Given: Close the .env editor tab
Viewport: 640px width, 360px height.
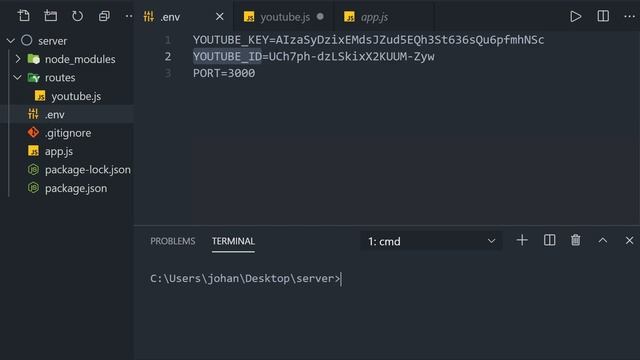Looking at the screenshot, I should (220, 17).
